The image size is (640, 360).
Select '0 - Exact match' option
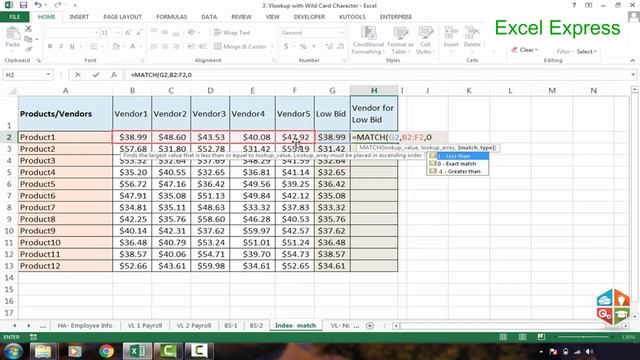[457, 164]
